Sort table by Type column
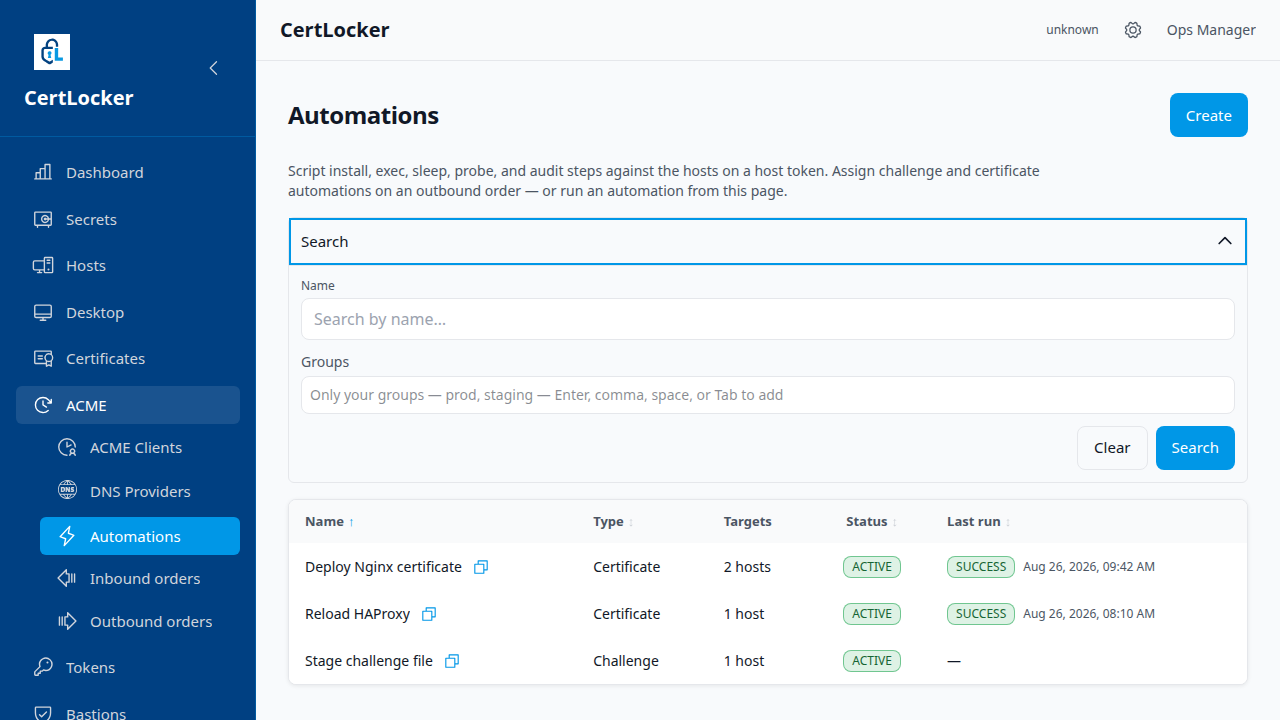This screenshot has width=1280, height=720. pyautogui.click(x=613, y=522)
